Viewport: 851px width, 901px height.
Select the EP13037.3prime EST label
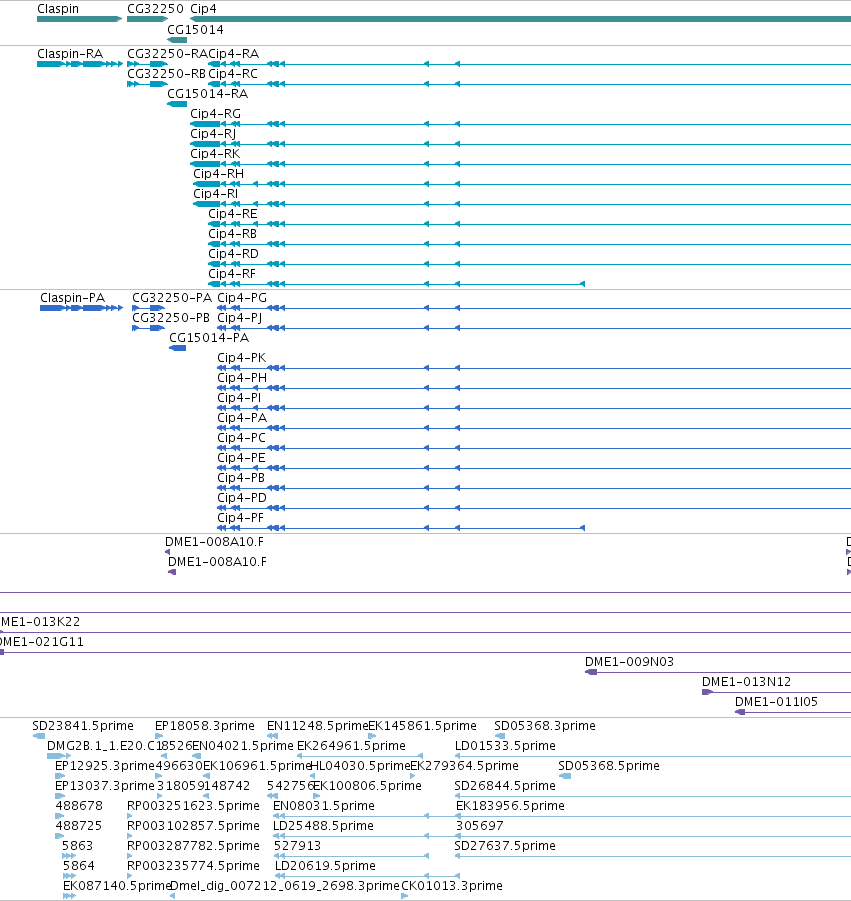click(x=105, y=786)
